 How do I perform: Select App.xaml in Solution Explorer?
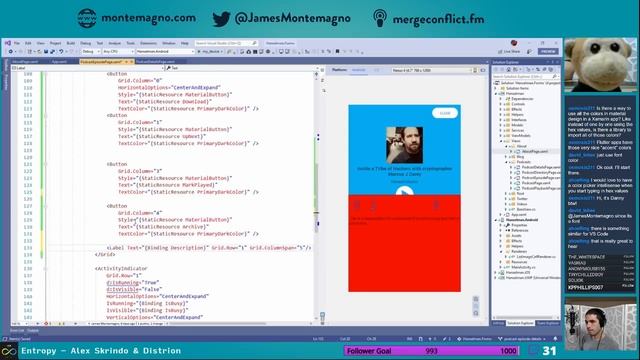click(518, 215)
